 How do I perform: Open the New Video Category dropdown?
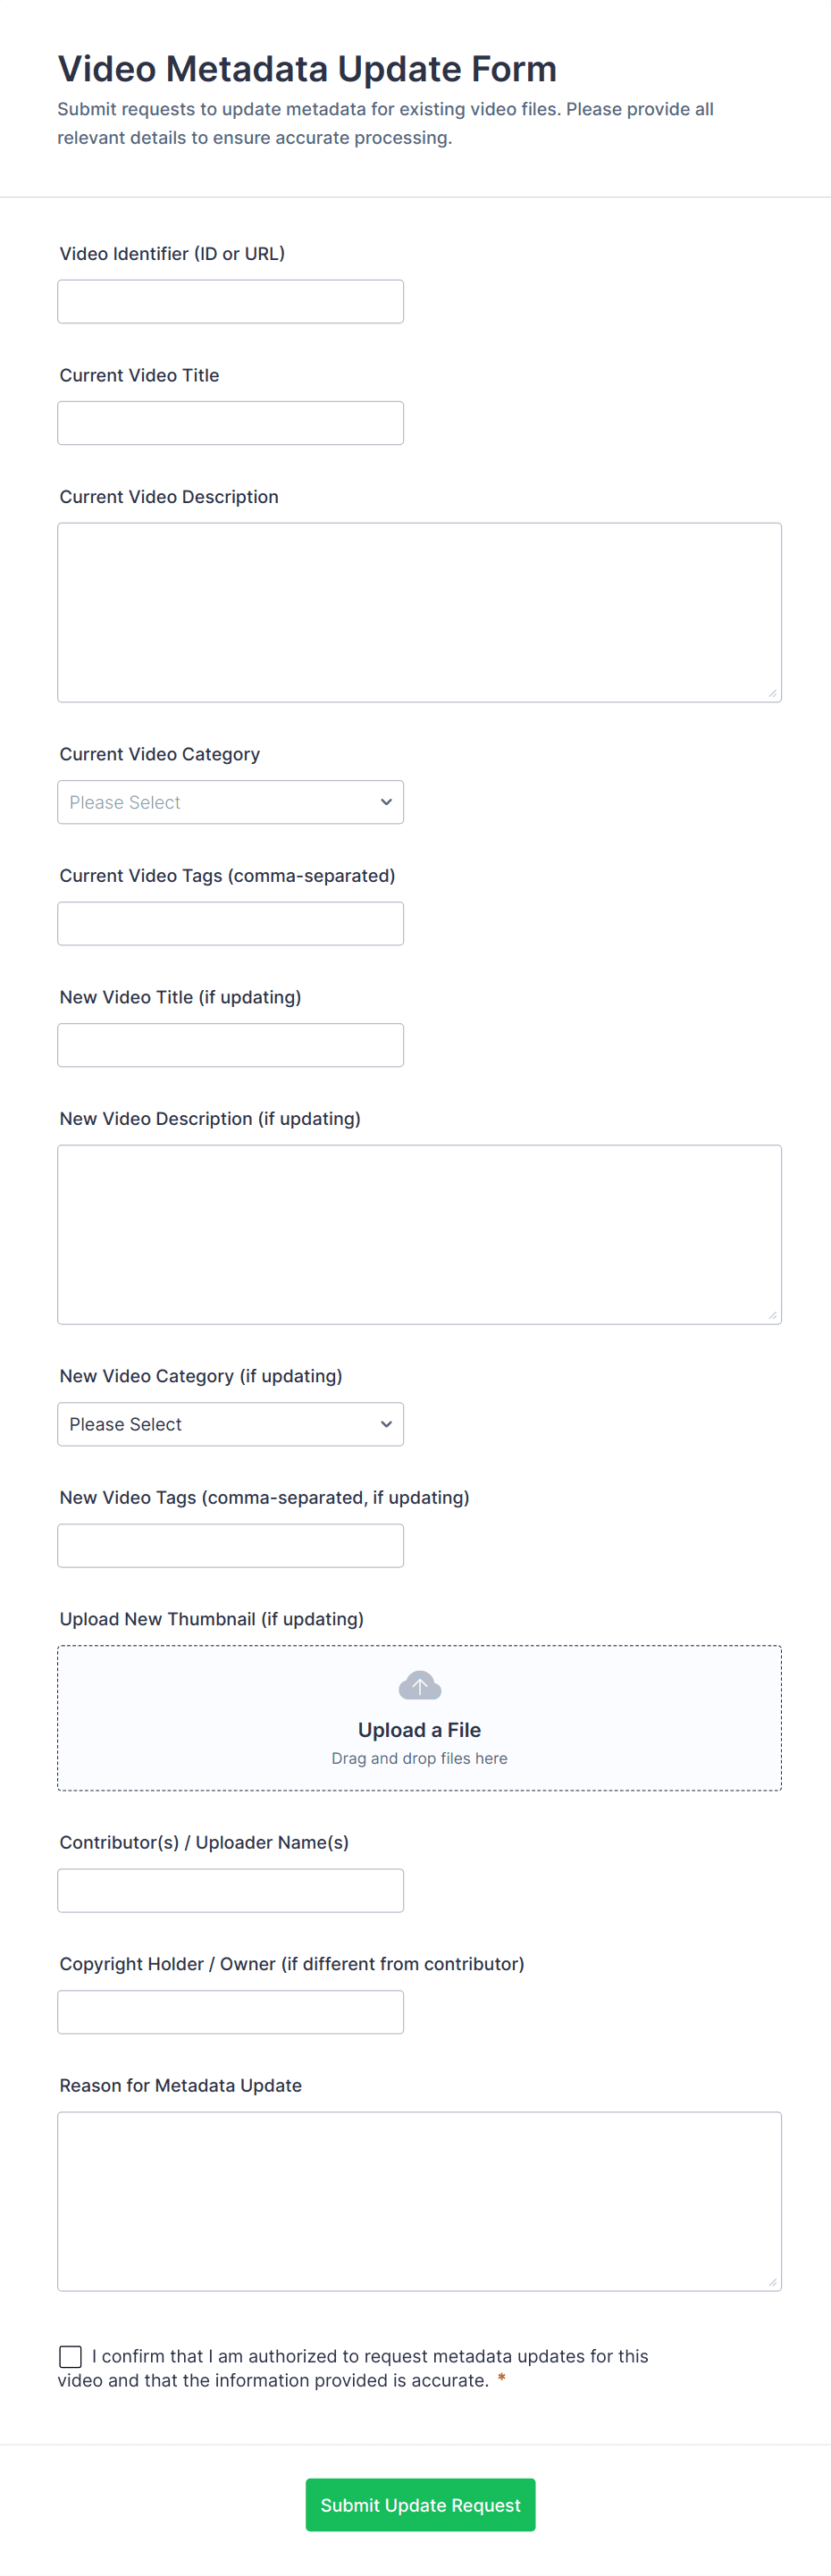(x=230, y=1424)
